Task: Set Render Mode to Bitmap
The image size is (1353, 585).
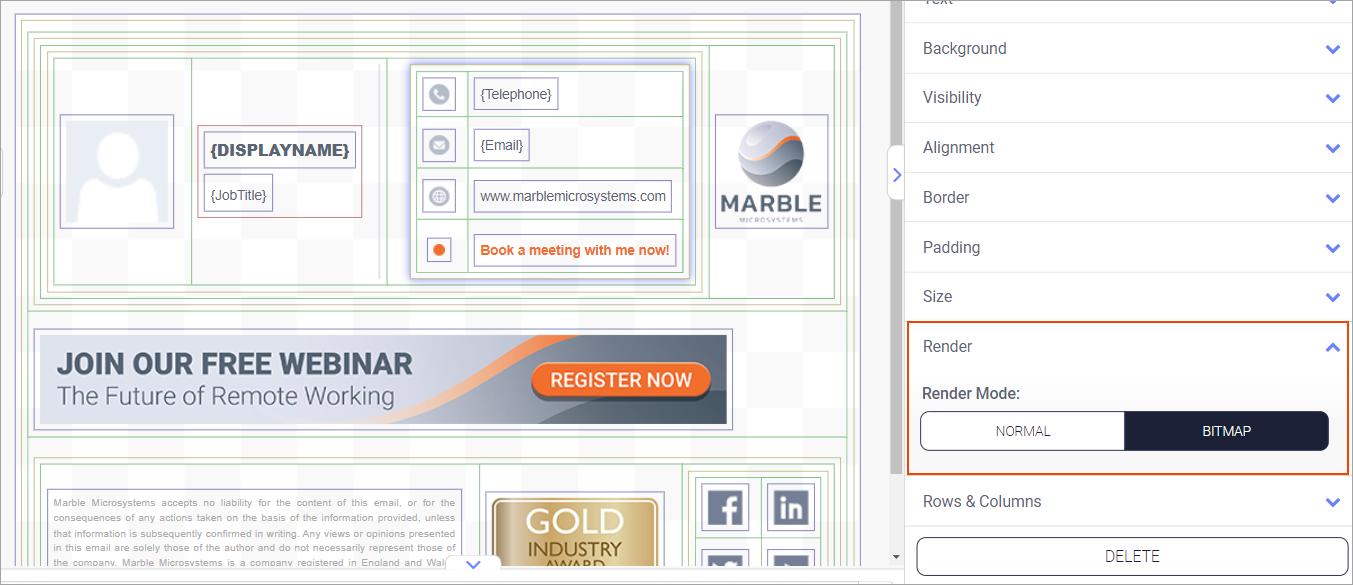Action: pos(1226,431)
